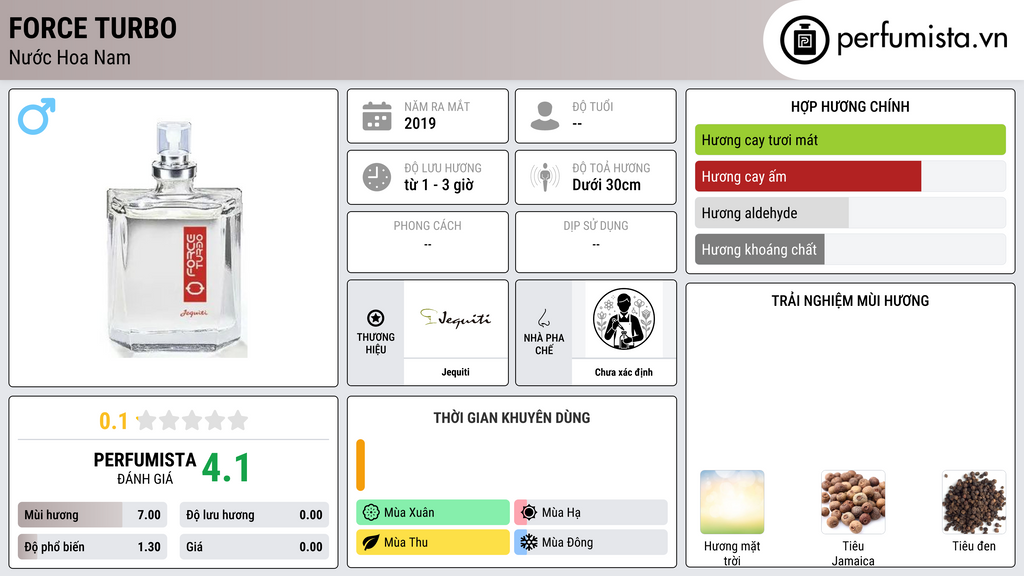The image size is (1024, 576).
Task: Click the Thời gian khuyên dùng heading
Action: [x=512, y=417]
